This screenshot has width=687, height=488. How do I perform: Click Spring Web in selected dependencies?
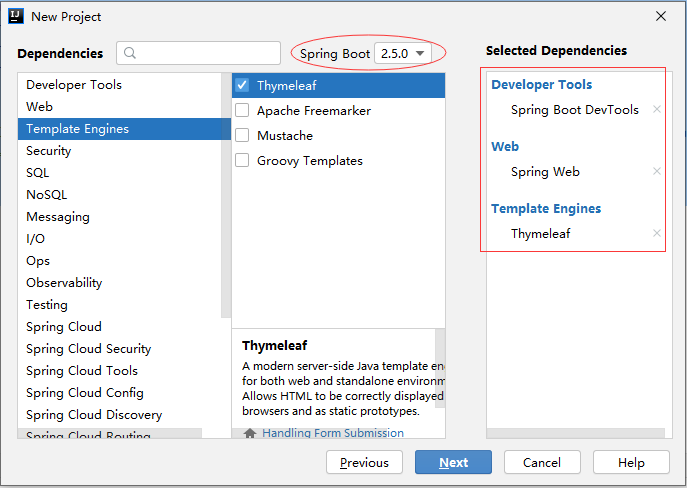pyautogui.click(x=545, y=171)
